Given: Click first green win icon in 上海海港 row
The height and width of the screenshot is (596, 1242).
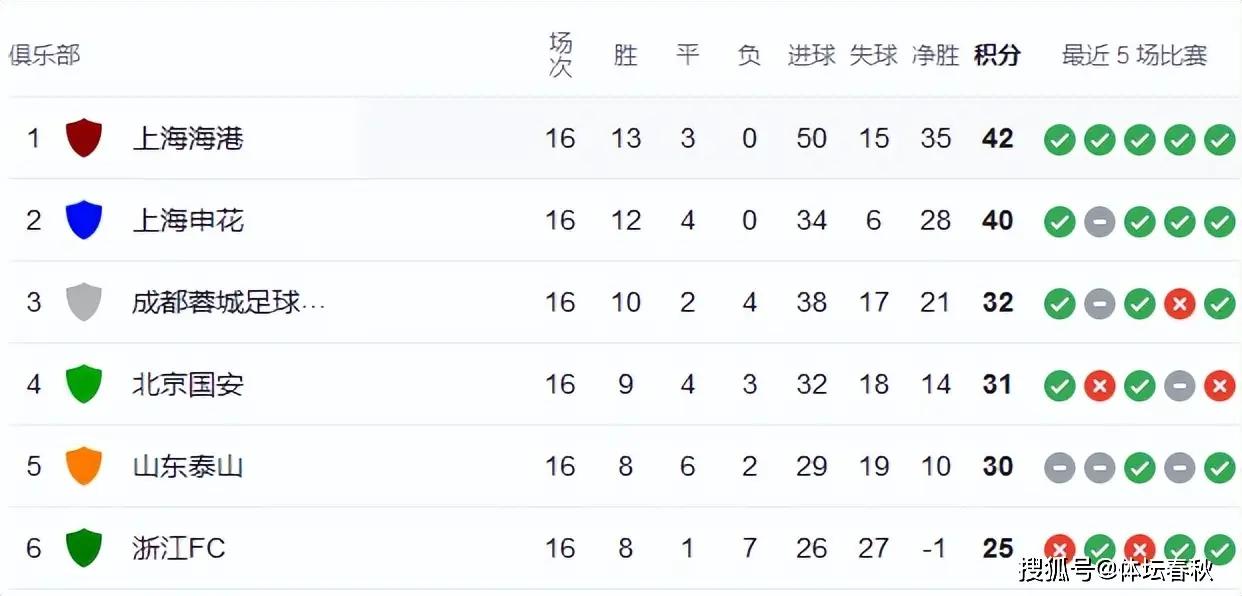Looking at the screenshot, I should coord(1059,139).
